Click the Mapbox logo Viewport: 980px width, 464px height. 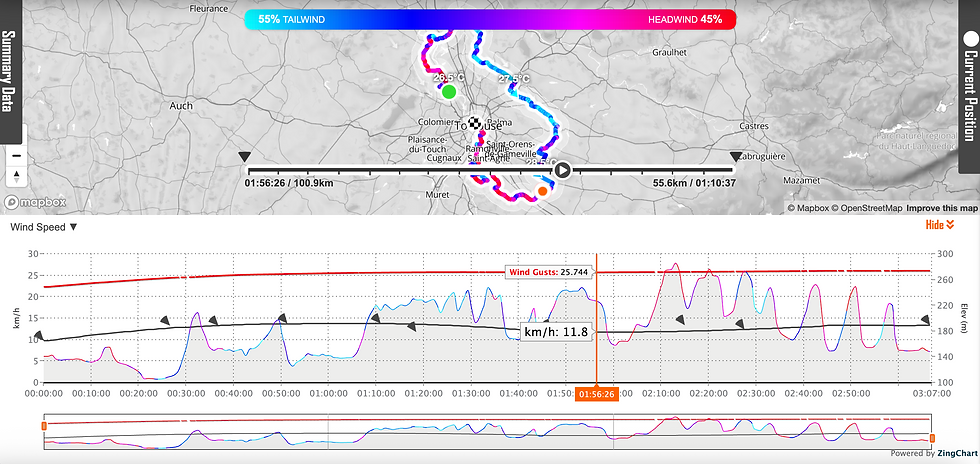(x=35, y=202)
